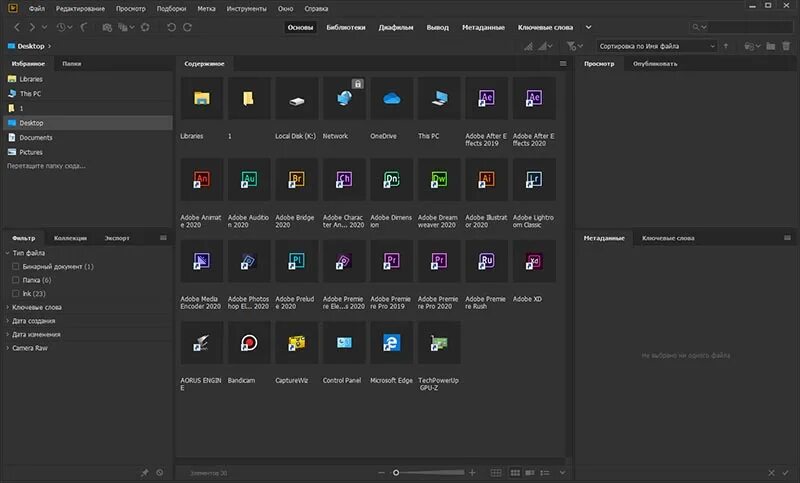Select the thumbnails view icon
The image size is (800, 483).
point(515,473)
